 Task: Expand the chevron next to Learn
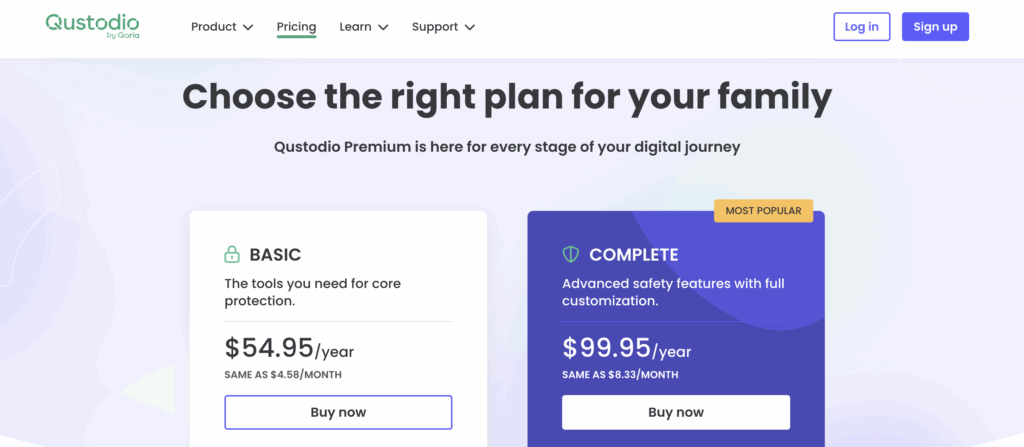coord(383,27)
